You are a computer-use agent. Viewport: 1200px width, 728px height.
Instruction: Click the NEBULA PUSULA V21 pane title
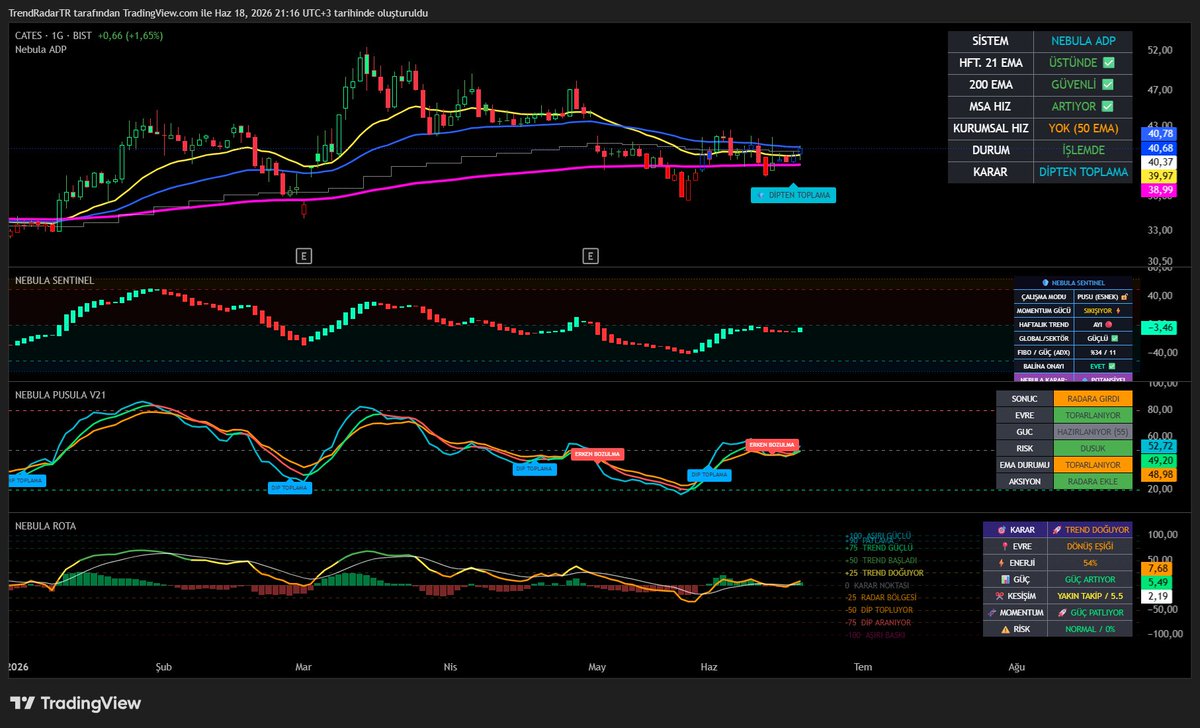click(60, 394)
